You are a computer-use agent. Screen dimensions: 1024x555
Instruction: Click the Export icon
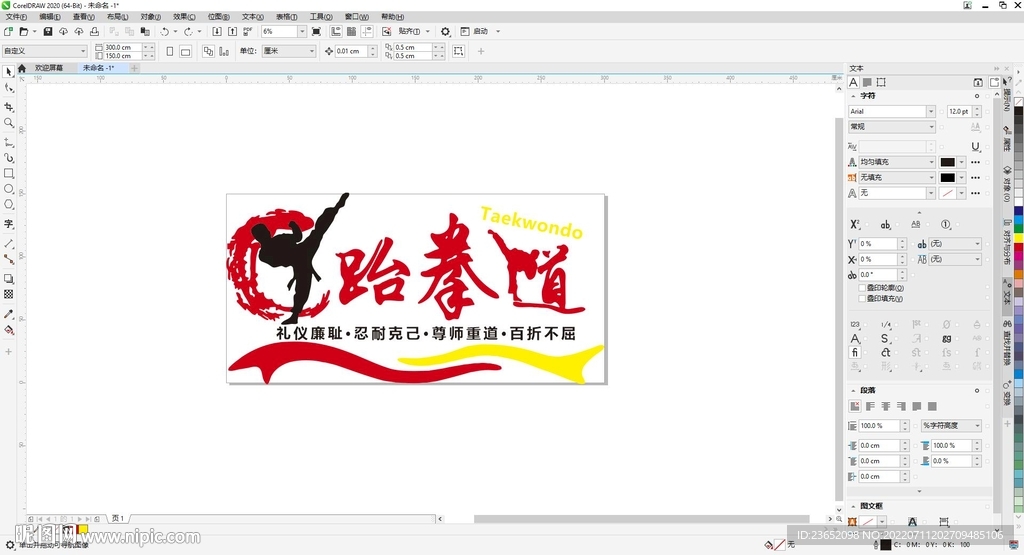[x=232, y=31]
